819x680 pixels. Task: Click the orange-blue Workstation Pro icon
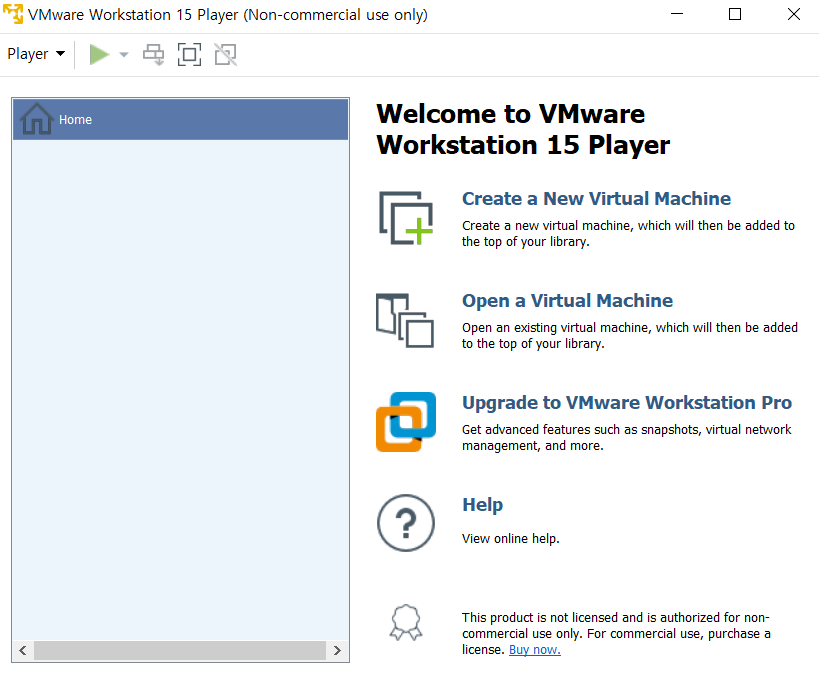pos(406,422)
